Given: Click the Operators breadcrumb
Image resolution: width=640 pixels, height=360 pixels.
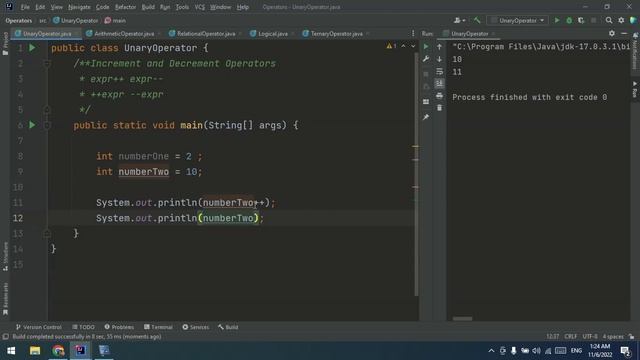Looking at the screenshot, I should 18,20.
